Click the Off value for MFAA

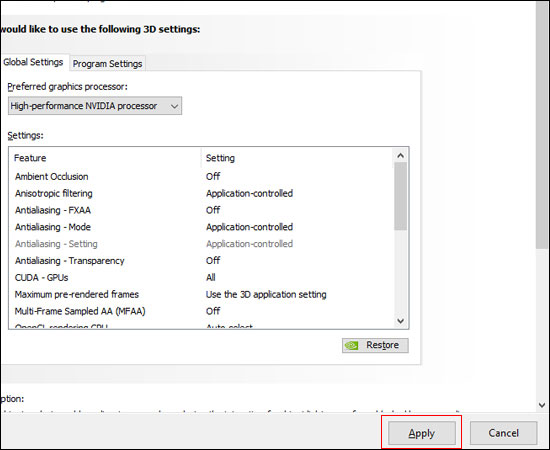pos(213,311)
